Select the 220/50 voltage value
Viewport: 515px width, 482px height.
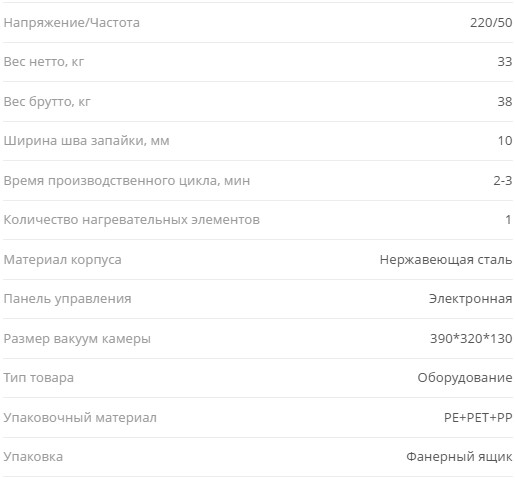click(491, 23)
